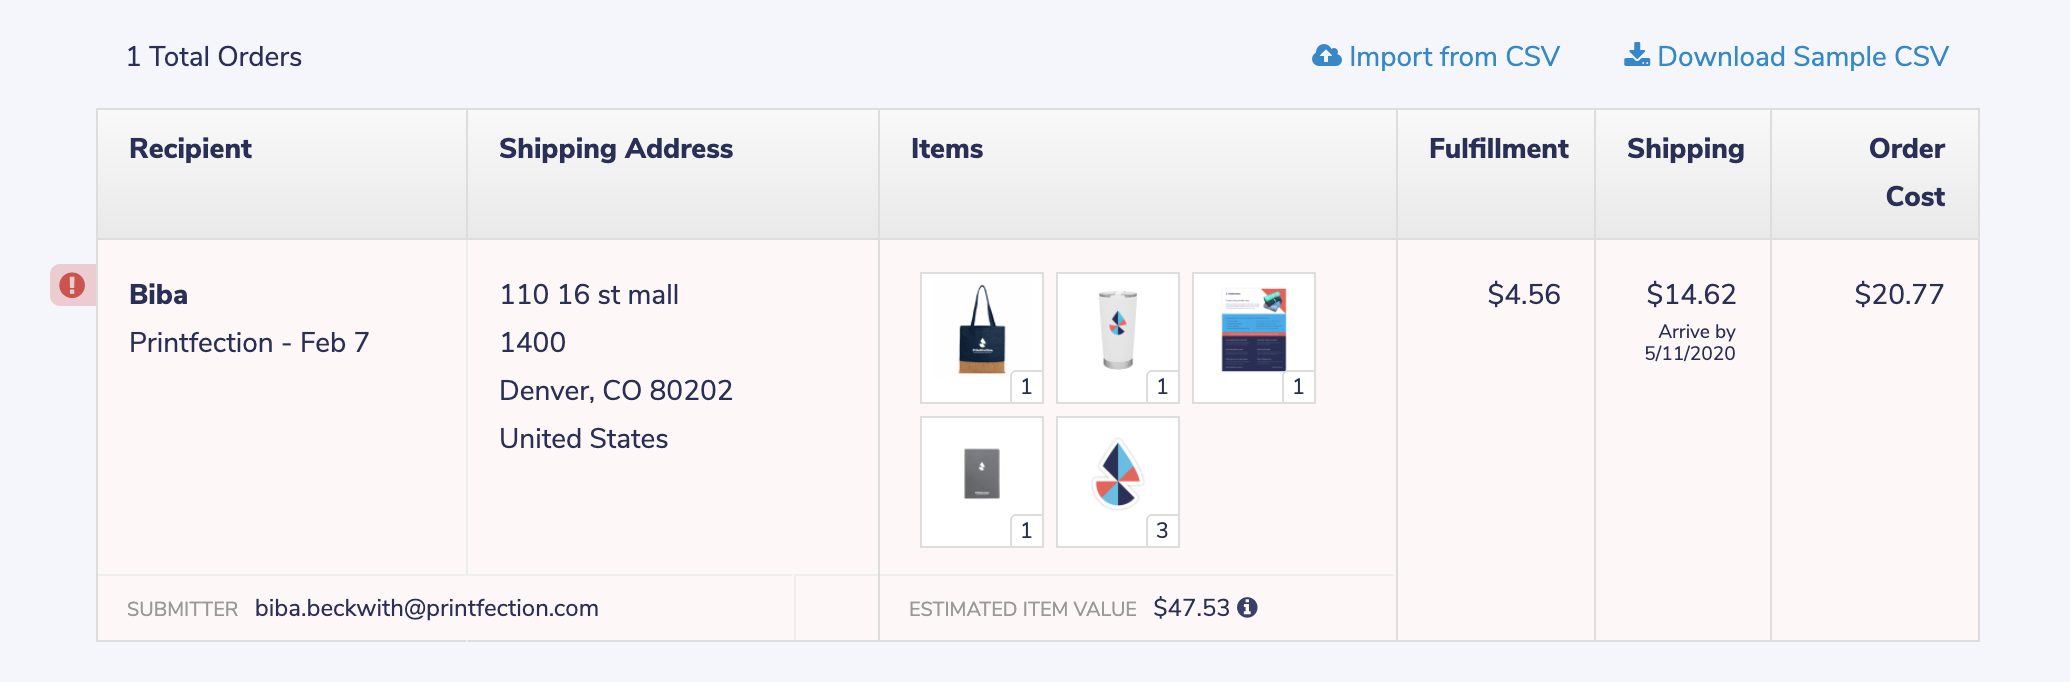This screenshot has width=2070, height=682.
Task: Click the Shipping Address column header
Action: tap(616, 149)
